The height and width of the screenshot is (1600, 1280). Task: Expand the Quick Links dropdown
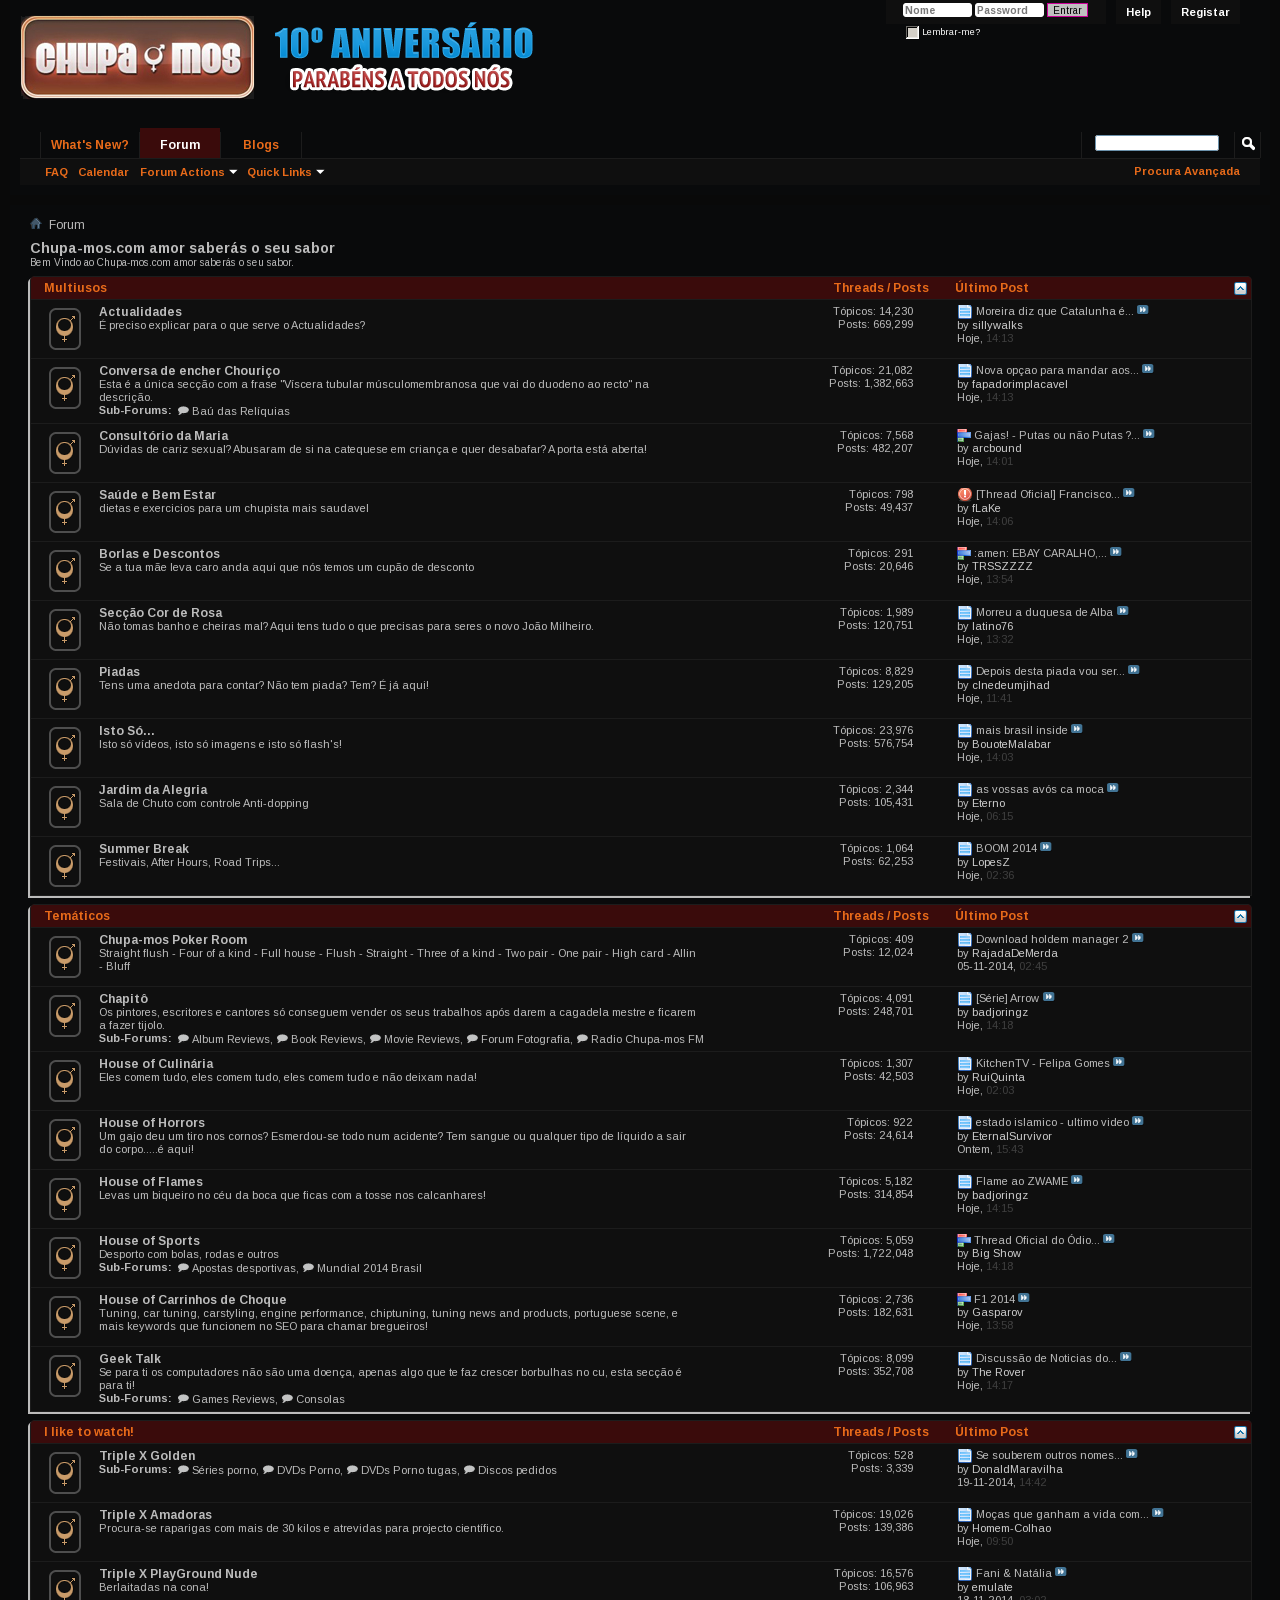[x=286, y=172]
